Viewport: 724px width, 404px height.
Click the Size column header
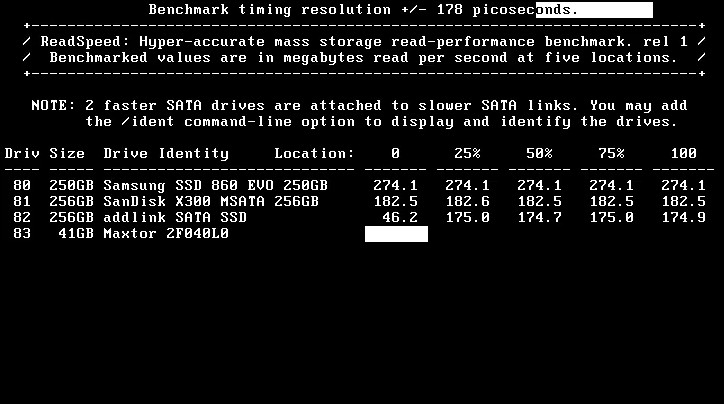pyautogui.click(x=67, y=153)
